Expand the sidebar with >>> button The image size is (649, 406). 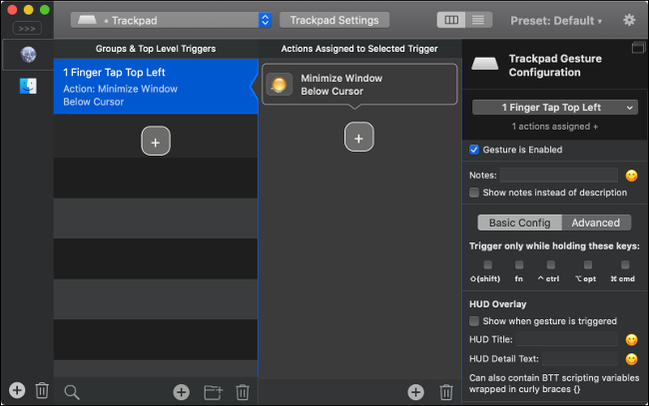(27, 29)
